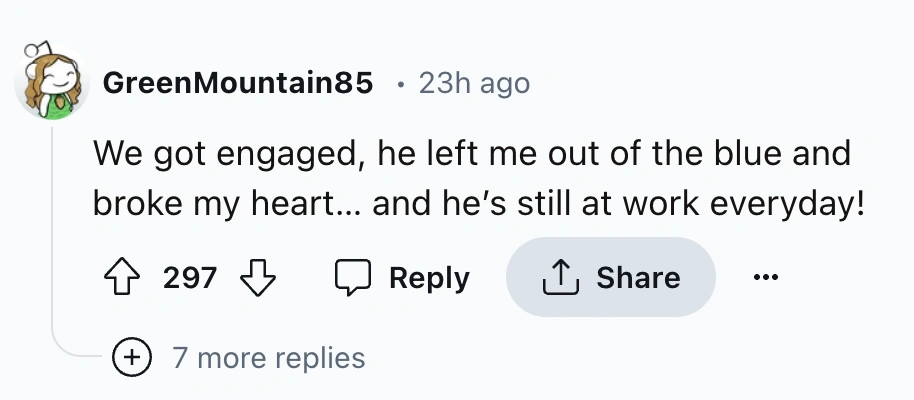This screenshot has height=400, width=914.
Task: Expand 7 more replies
Action: [x=268, y=357]
